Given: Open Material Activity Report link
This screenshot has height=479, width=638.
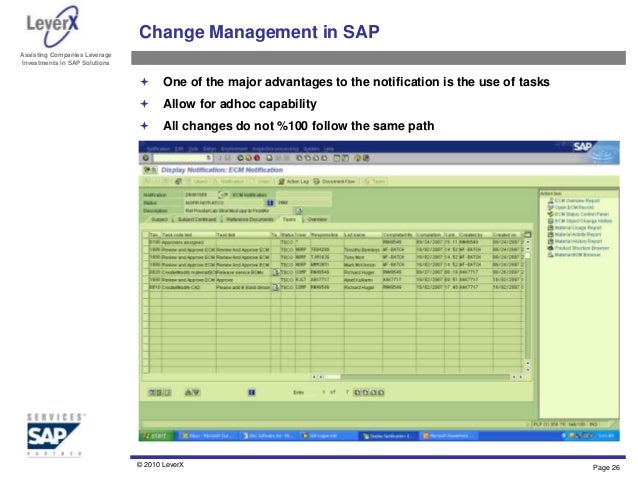Looking at the screenshot, I should pos(575,234).
